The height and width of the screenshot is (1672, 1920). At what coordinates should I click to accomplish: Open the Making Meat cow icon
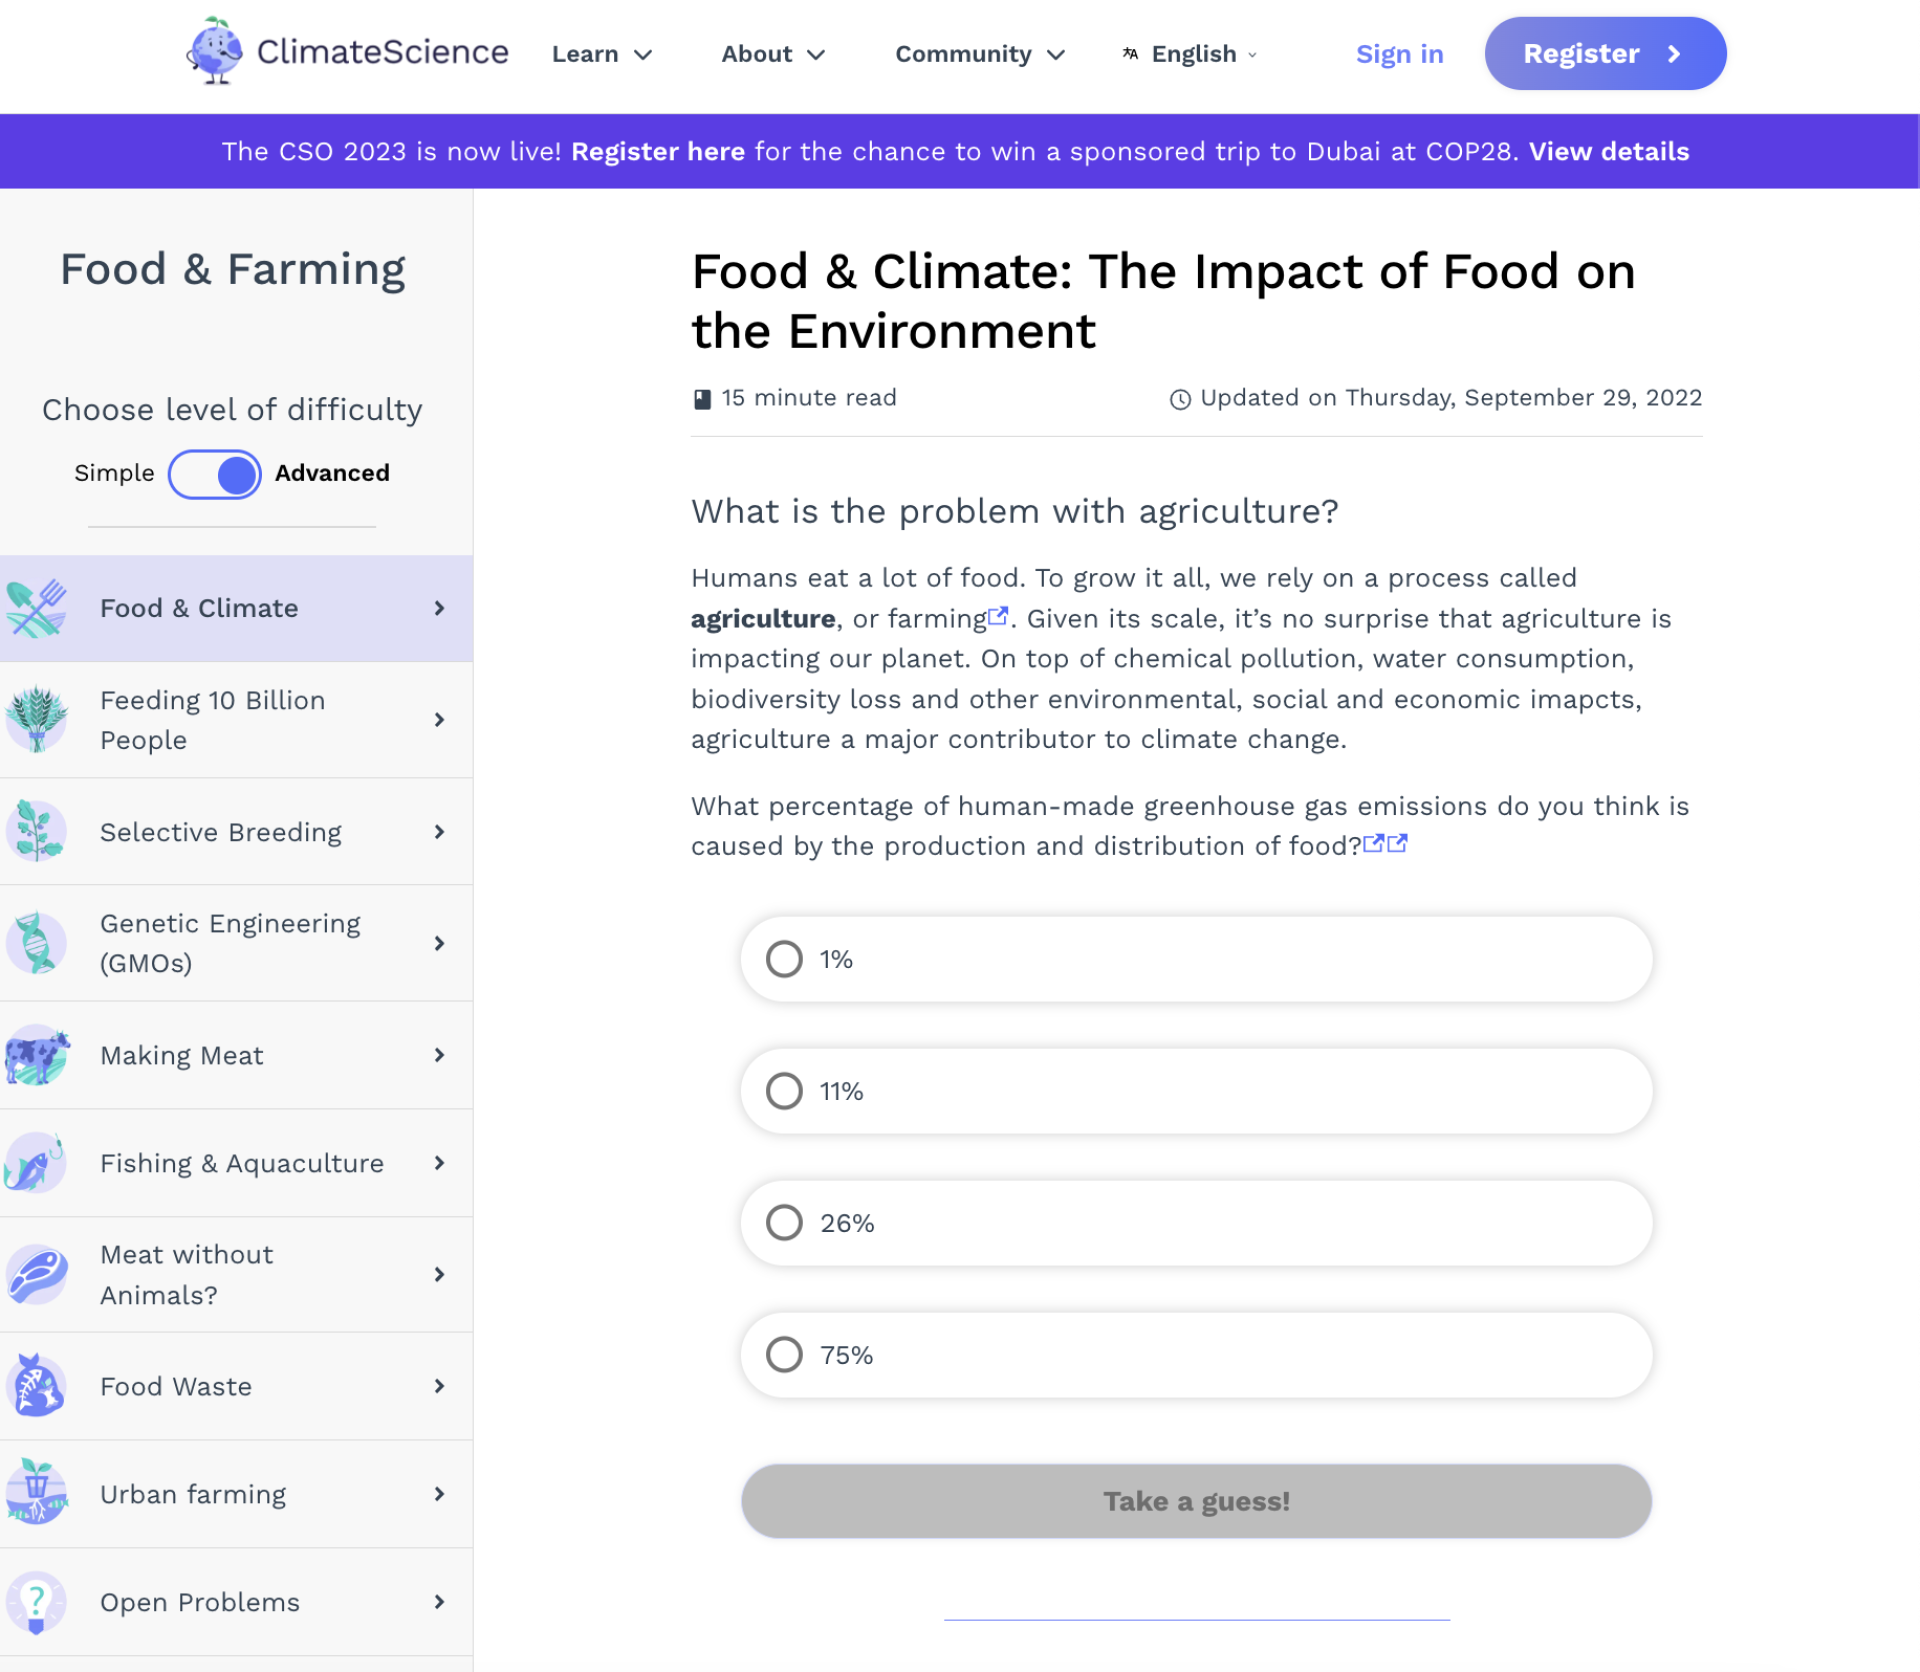point(37,1055)
